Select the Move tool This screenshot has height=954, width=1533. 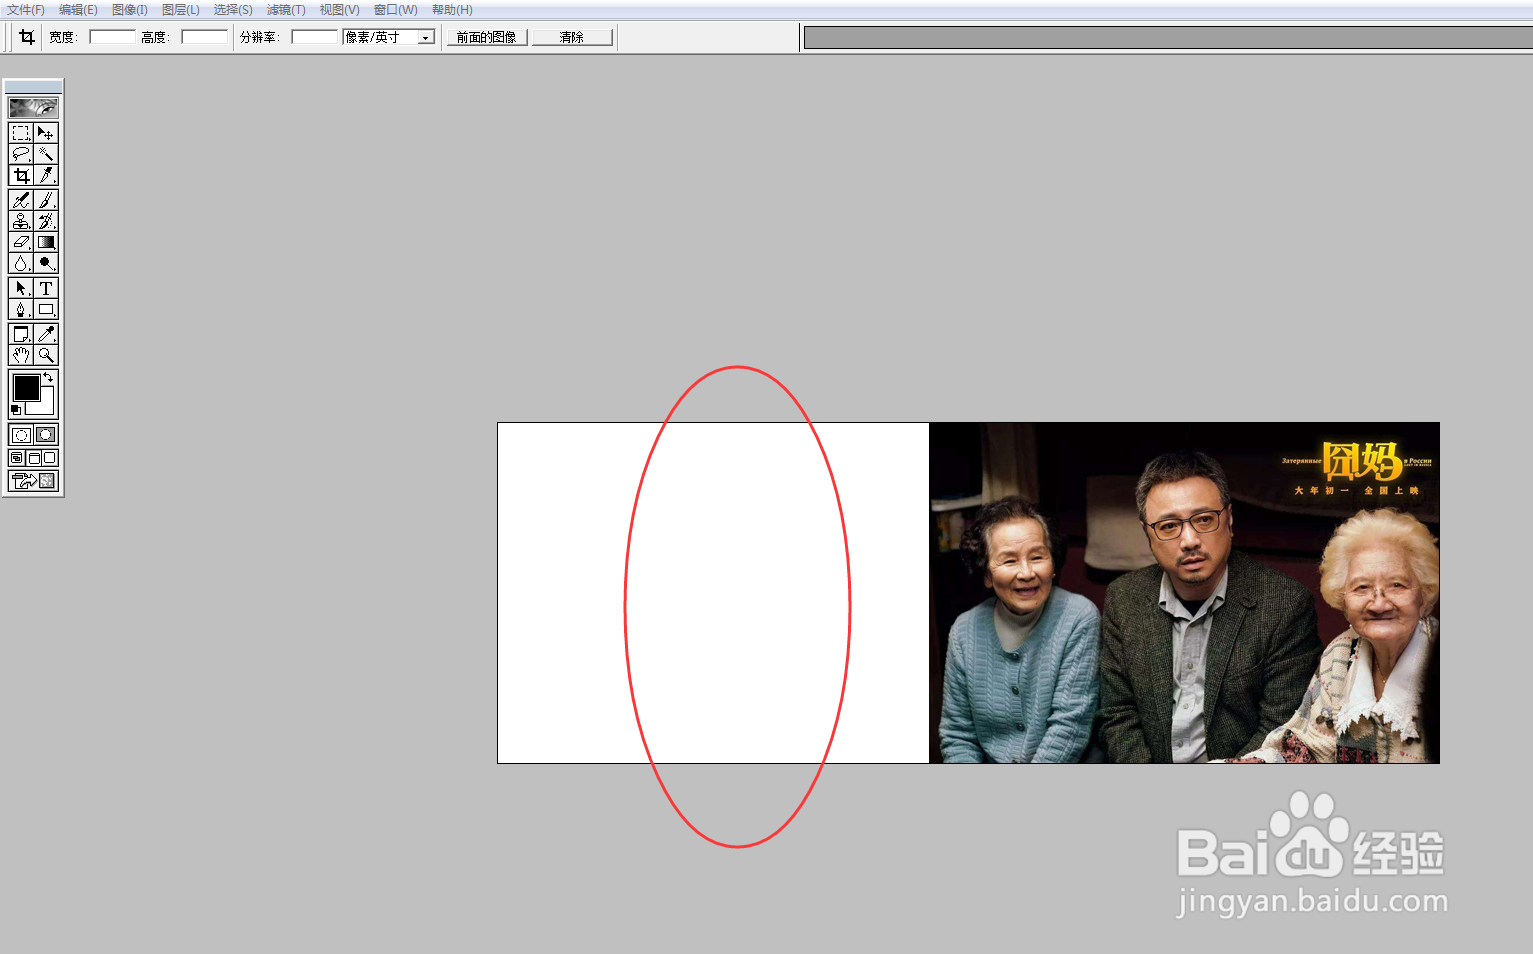pos(46,133)
